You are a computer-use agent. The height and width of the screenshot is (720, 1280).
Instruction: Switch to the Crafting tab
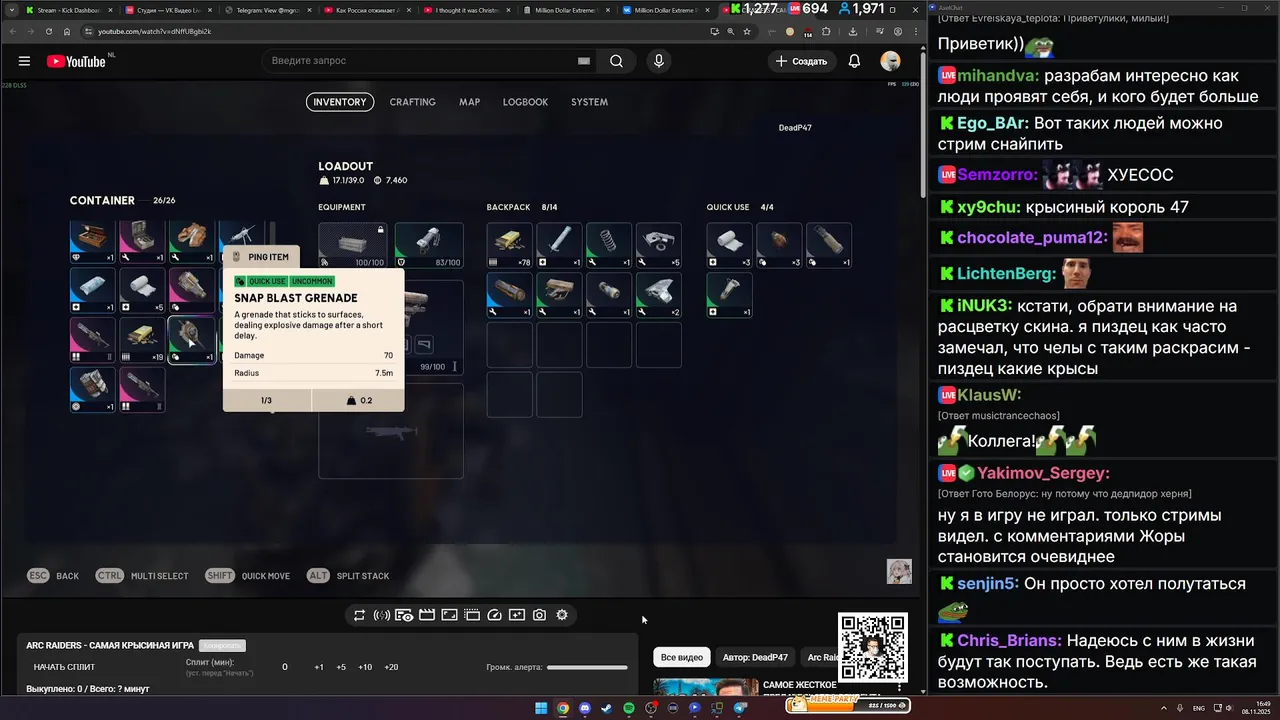[412, 102]
